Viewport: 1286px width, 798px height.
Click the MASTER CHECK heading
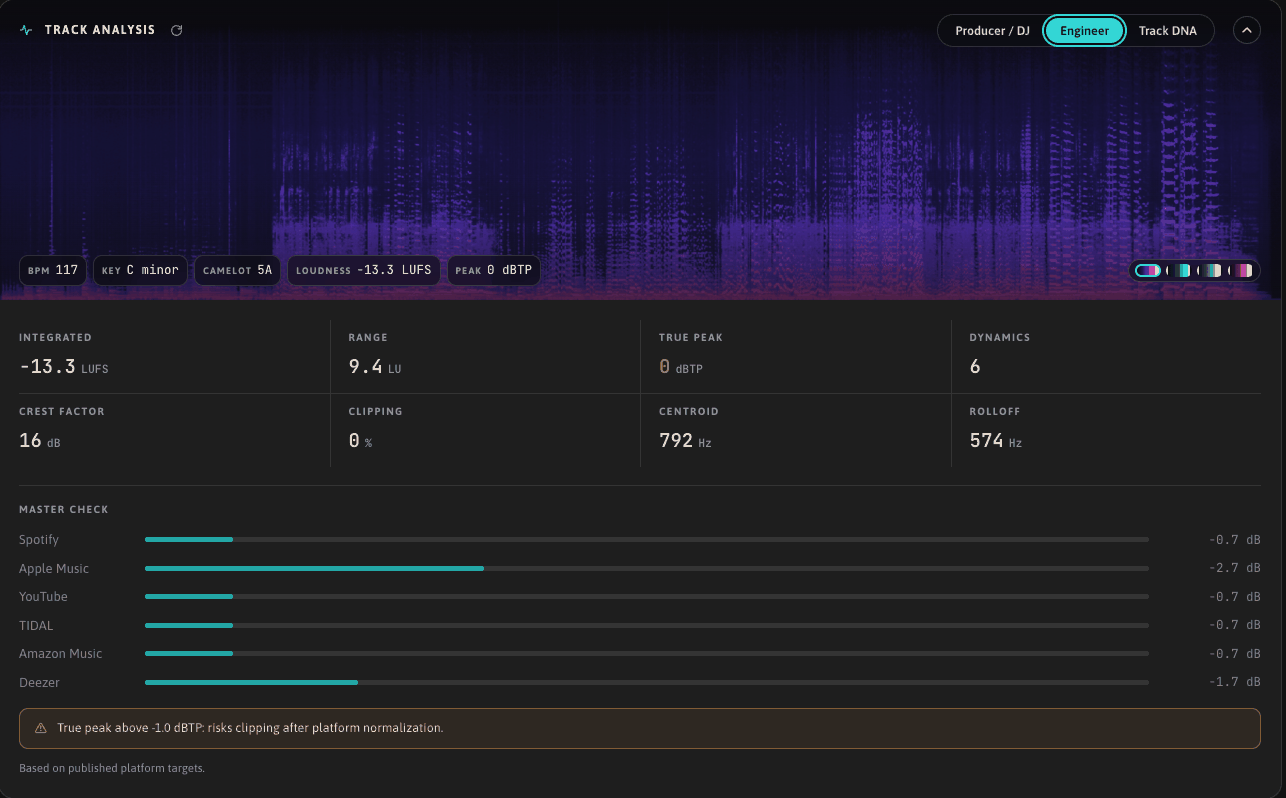pyautogui.click(x=64, y=510)
